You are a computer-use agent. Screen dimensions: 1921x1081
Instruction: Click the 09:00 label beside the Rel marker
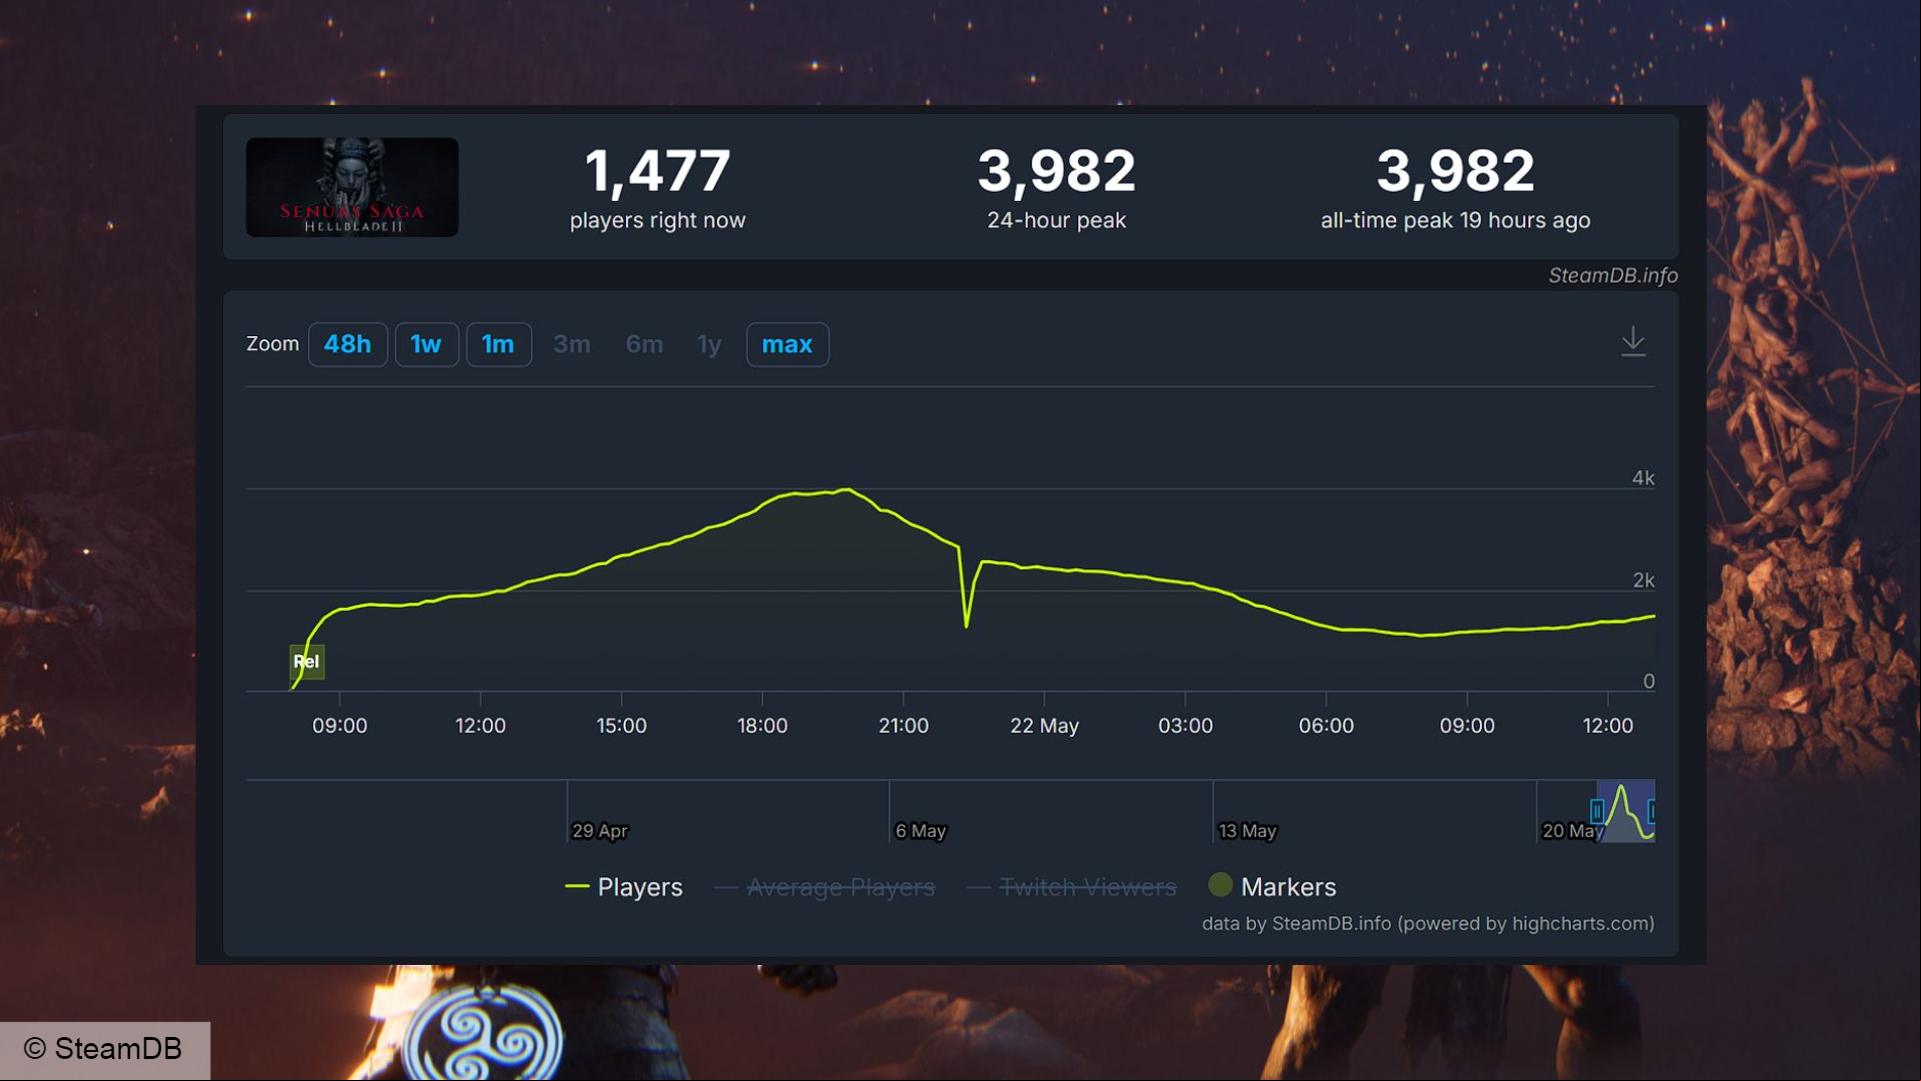pos(339,726)
